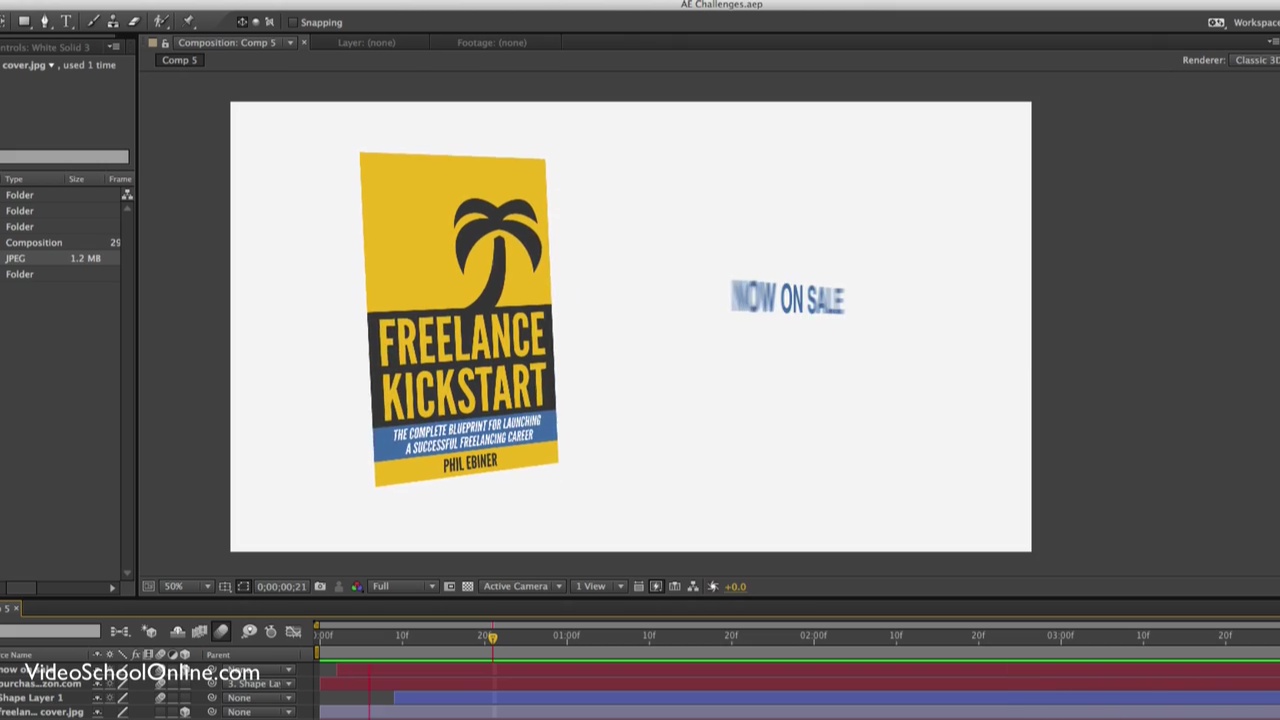
Task: Switch to the Footage: (none) tab
Action: coord(491,43)
